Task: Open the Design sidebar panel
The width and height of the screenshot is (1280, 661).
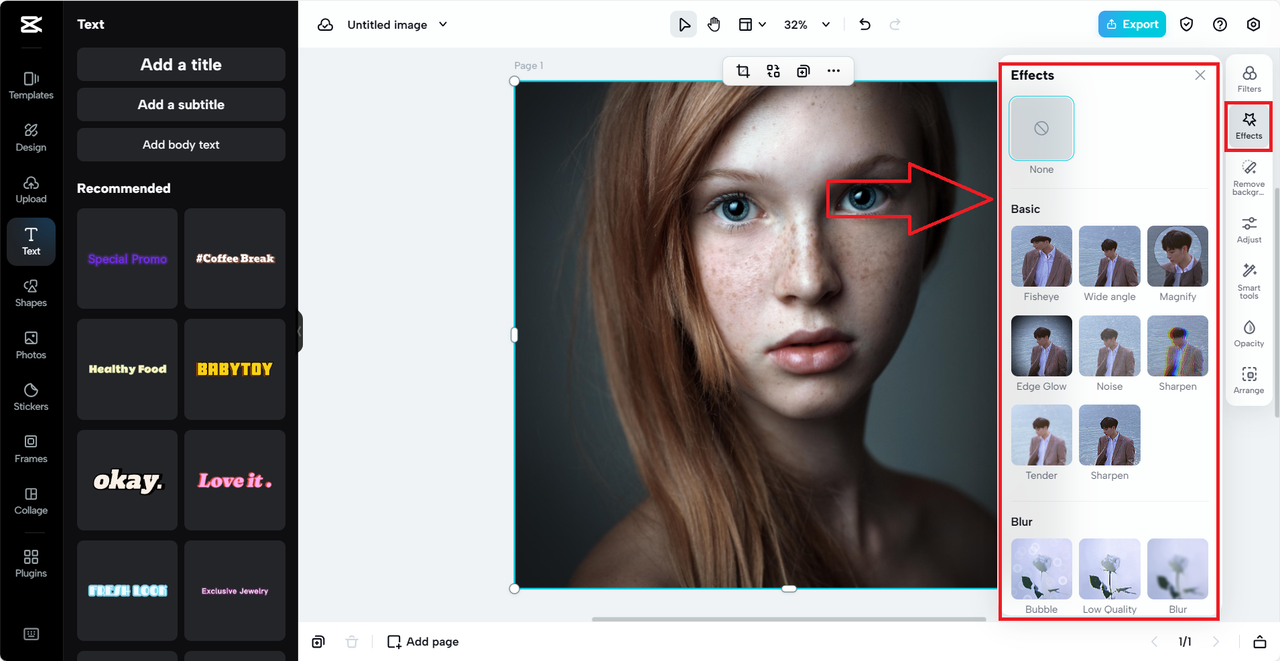Action: pyautogui.click(x=31, y=137)
